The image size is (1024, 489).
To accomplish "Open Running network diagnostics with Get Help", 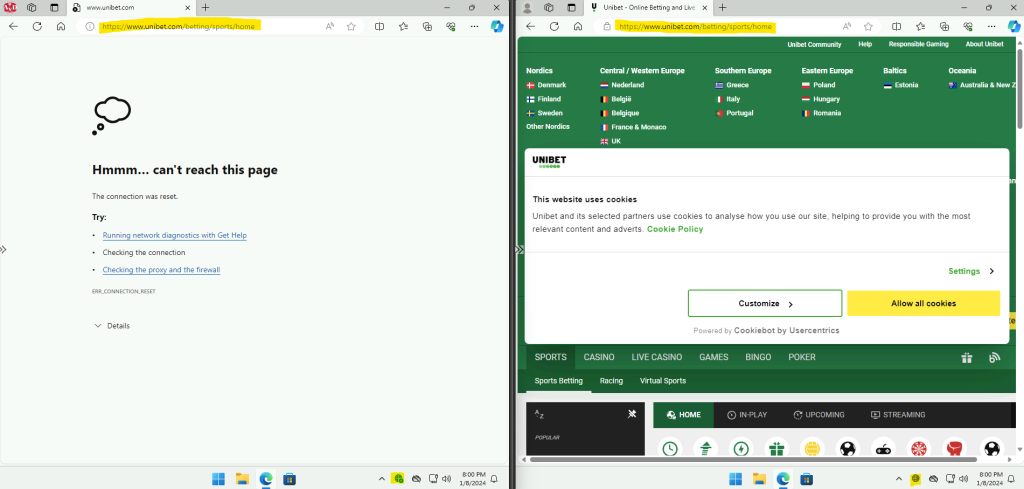I will (x=174, y=235).
